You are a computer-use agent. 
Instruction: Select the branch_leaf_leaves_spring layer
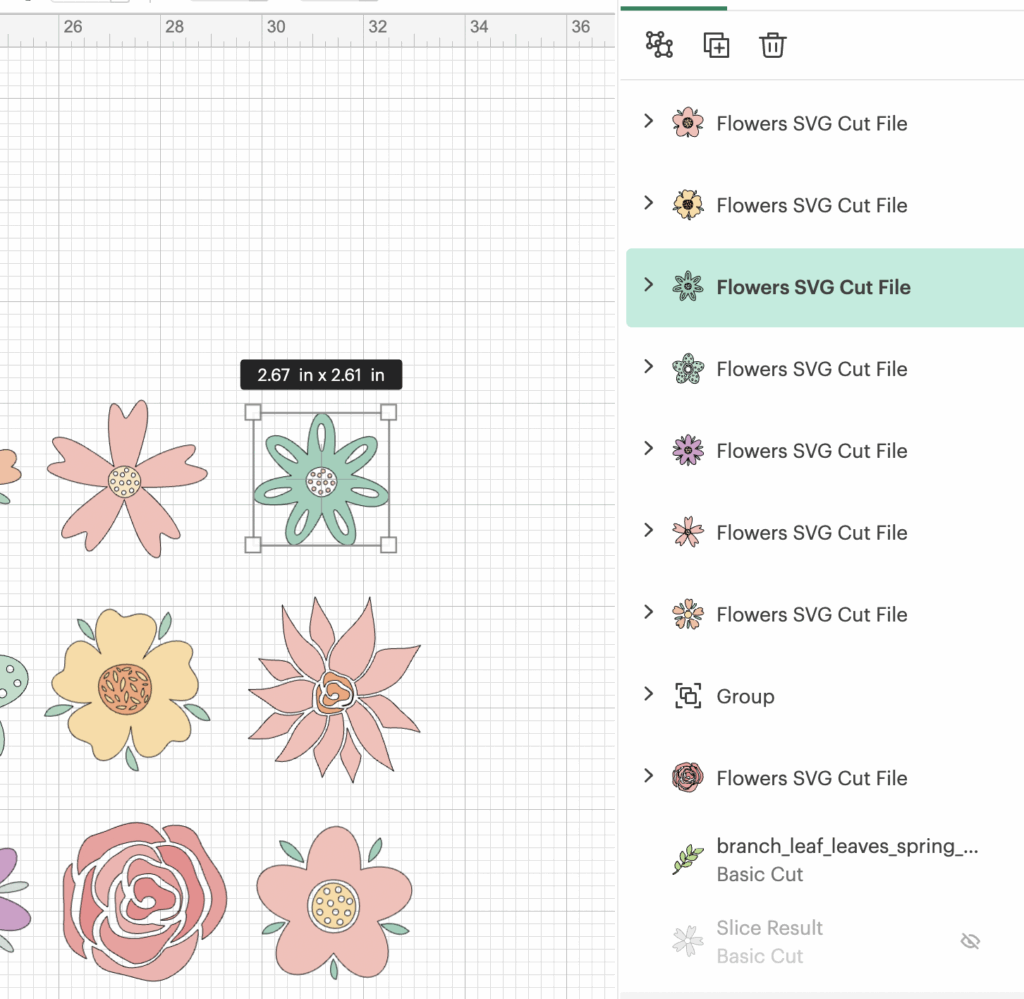click(x=846, y=847)
